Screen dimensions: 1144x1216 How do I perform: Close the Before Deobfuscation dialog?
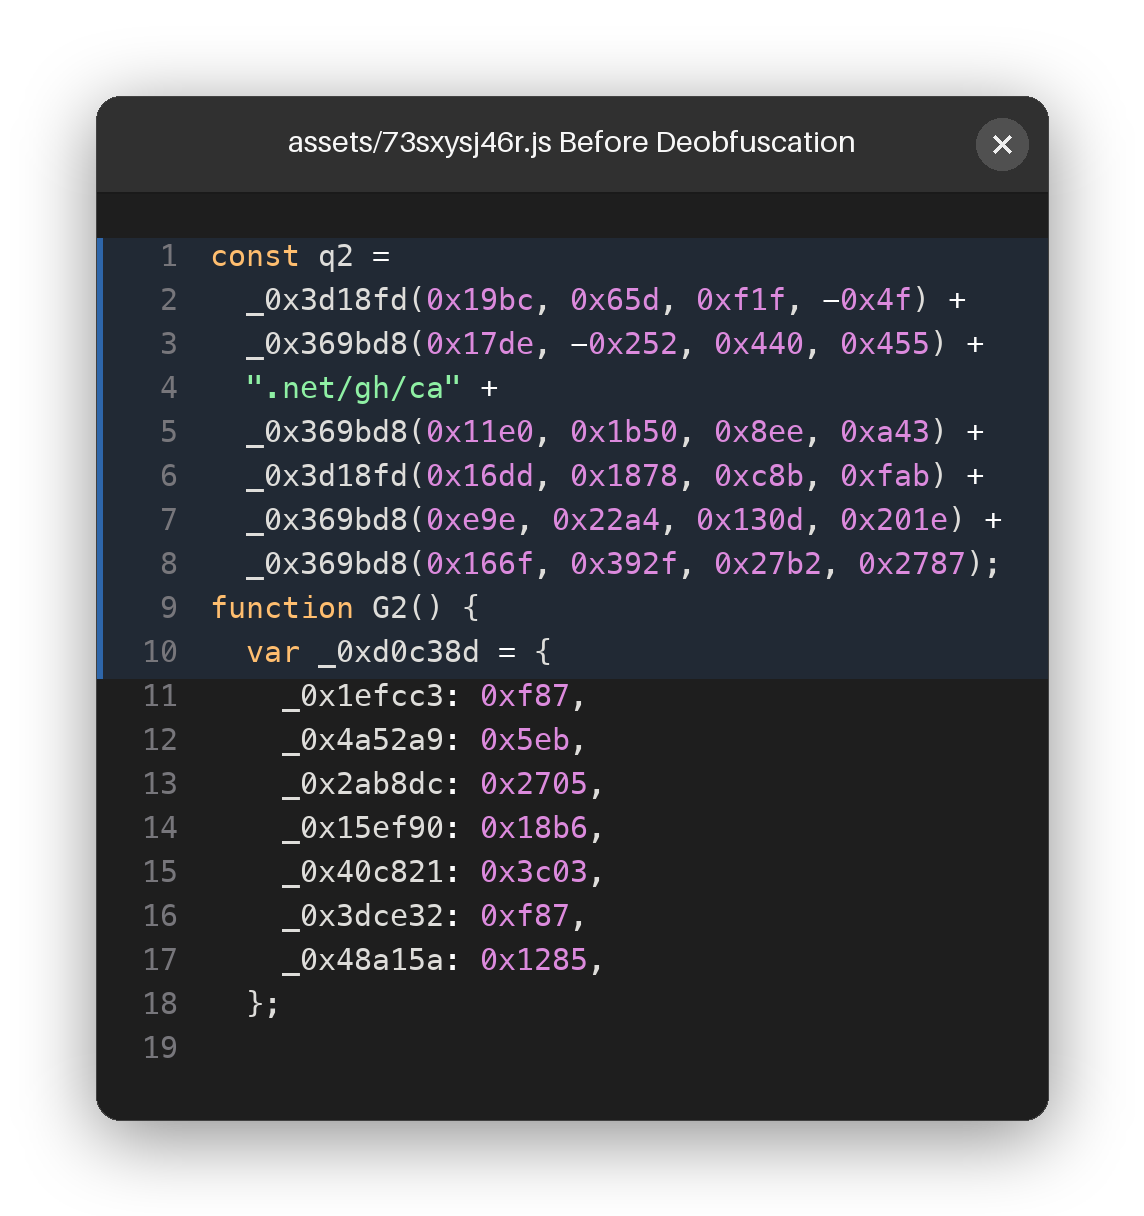coord(1002,144)
